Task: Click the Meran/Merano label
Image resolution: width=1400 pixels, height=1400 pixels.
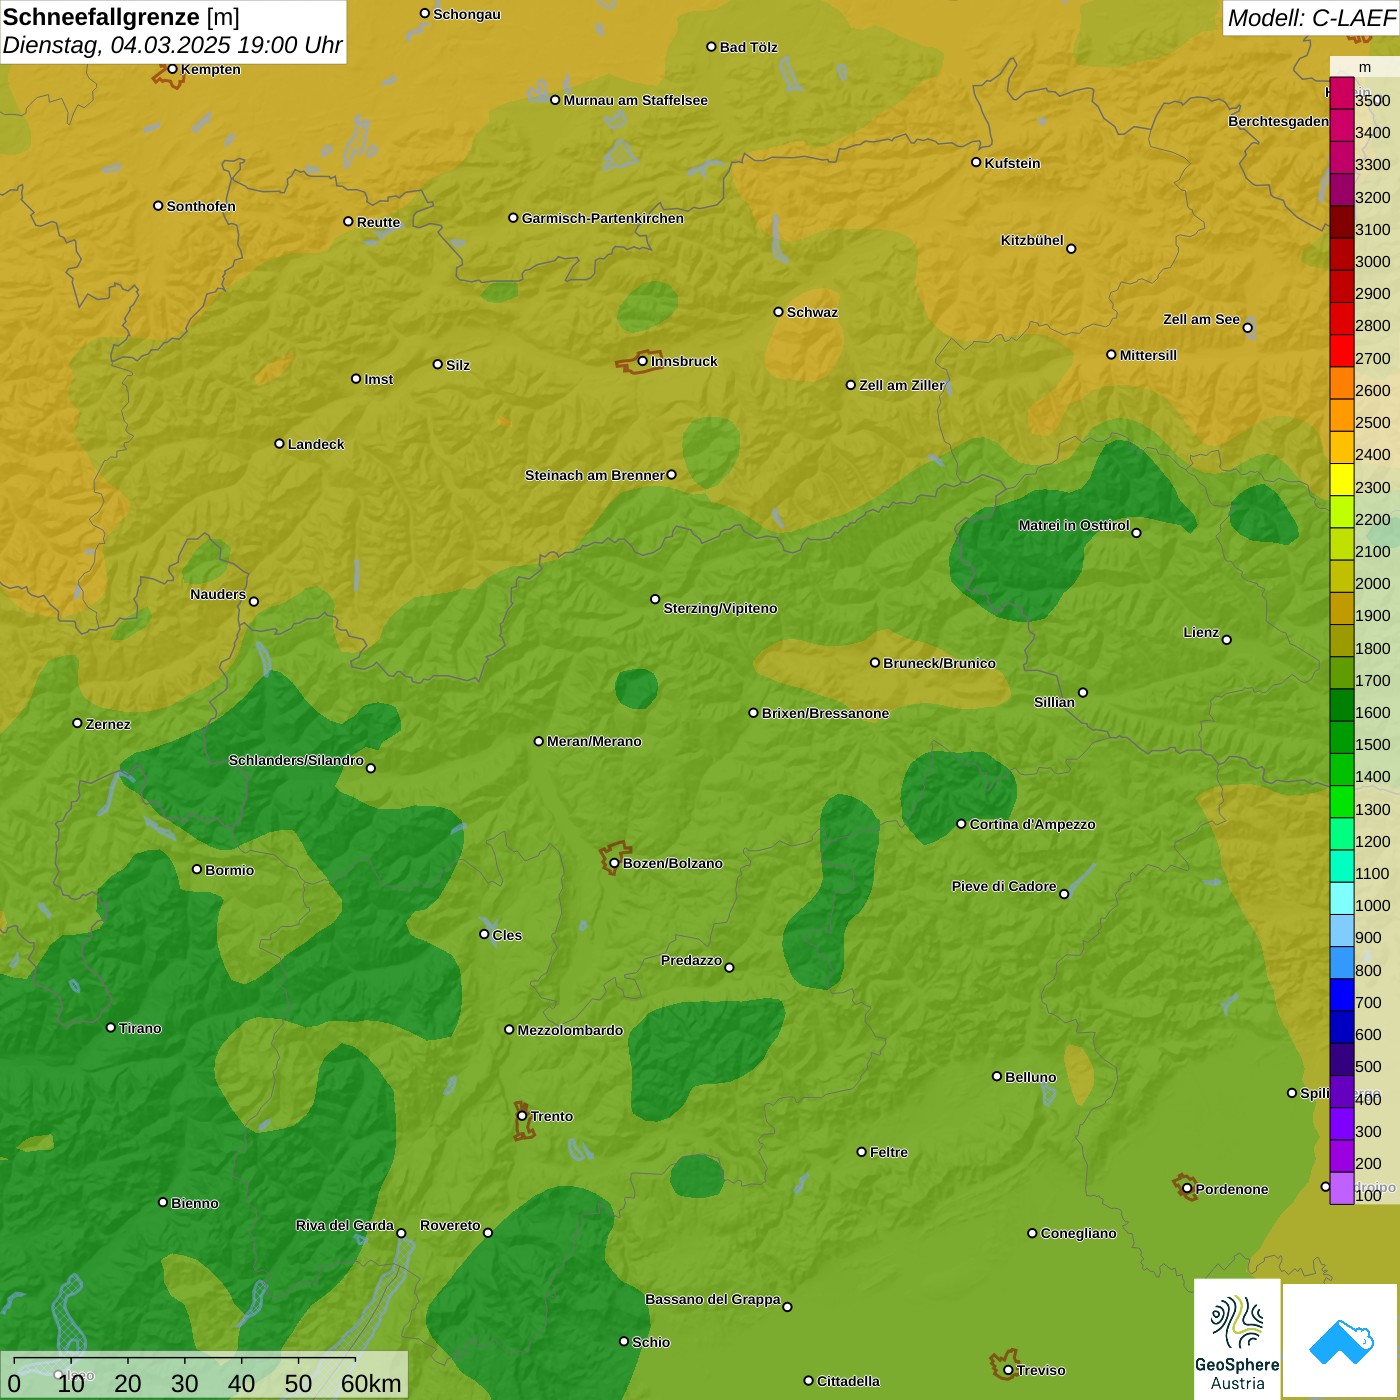Action: 594,741
